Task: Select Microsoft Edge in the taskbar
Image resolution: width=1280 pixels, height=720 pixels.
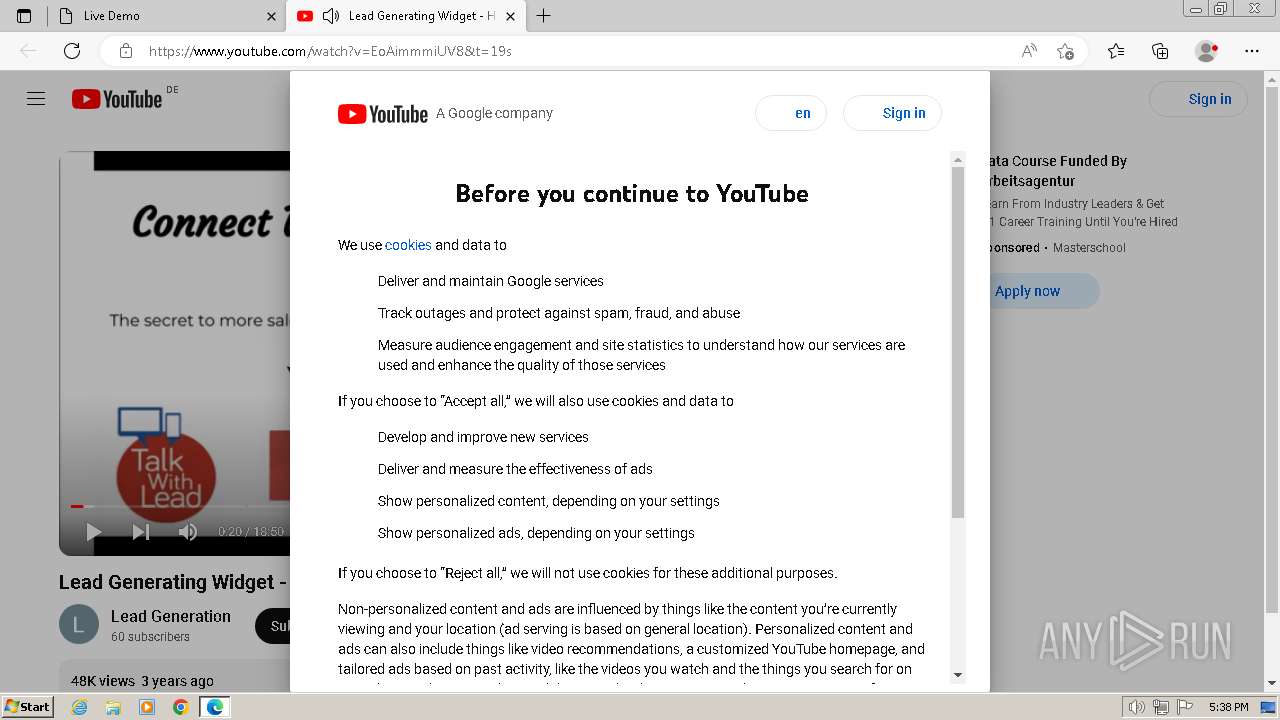Action: coord(214,707)
